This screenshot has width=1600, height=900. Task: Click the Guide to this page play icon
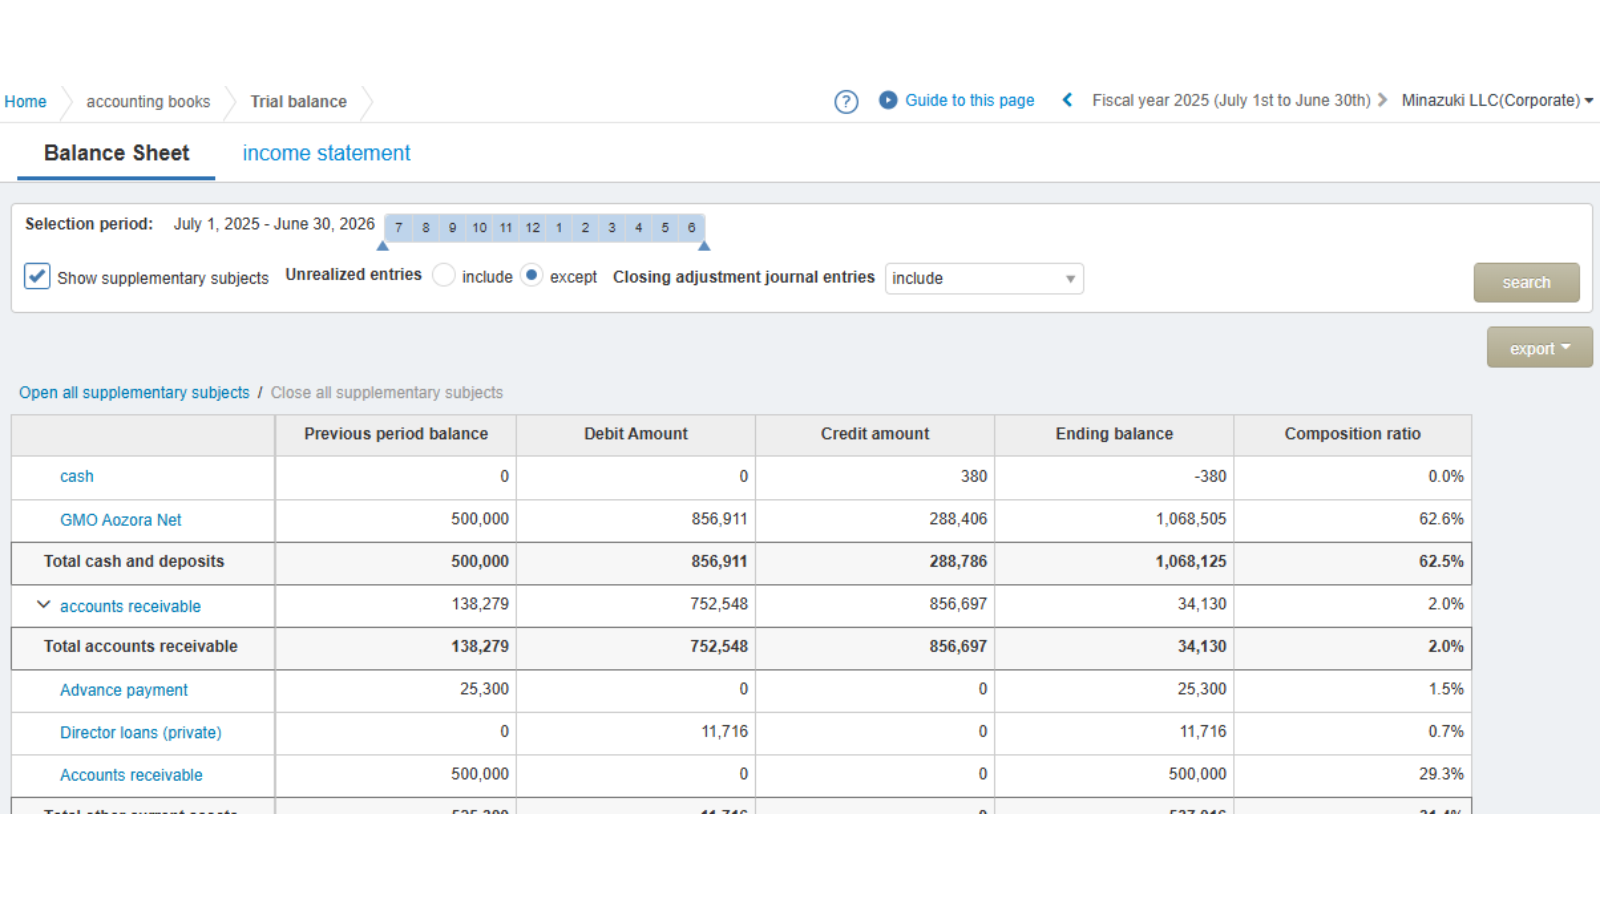888,100
